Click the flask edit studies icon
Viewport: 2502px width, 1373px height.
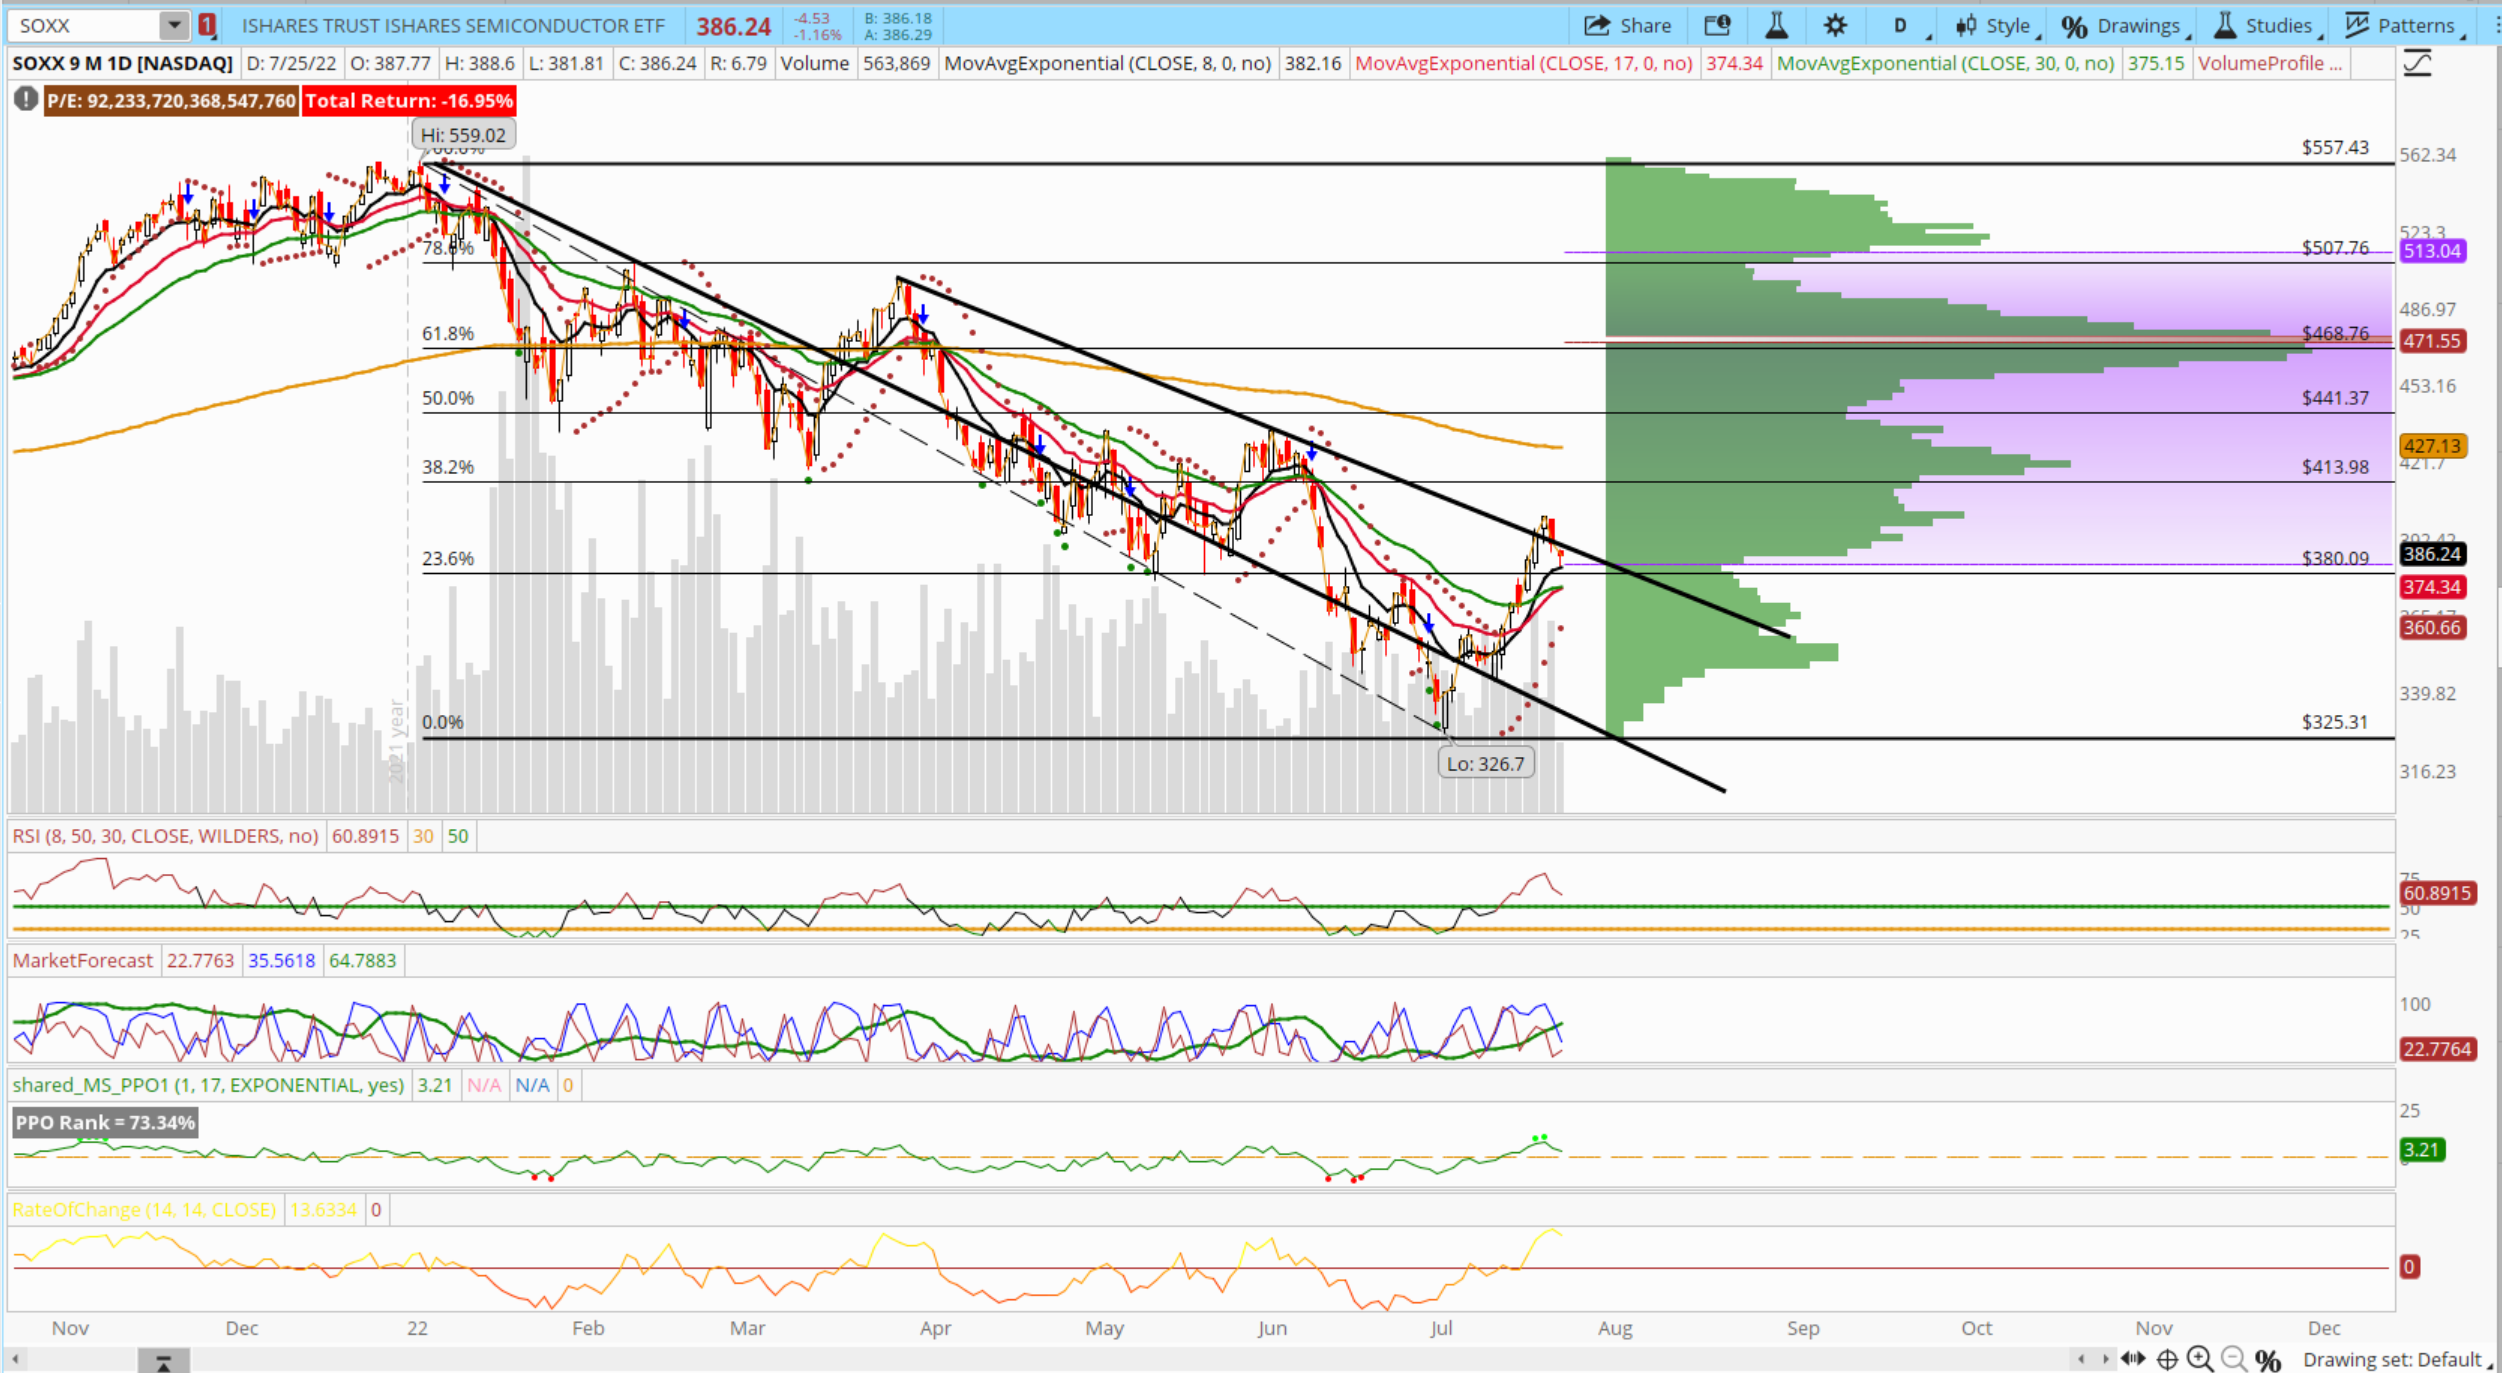point(1776,26)
